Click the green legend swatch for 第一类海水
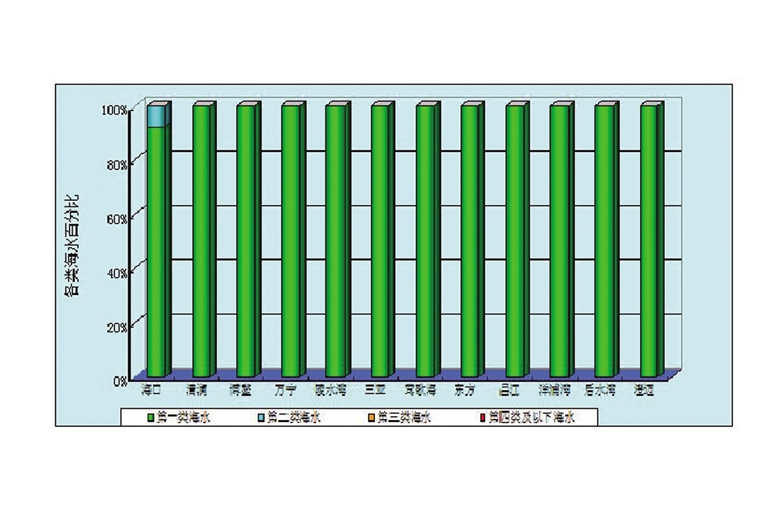Image resolution: width=768 pixels, height=510 pixels. click(x=151, y=416)
